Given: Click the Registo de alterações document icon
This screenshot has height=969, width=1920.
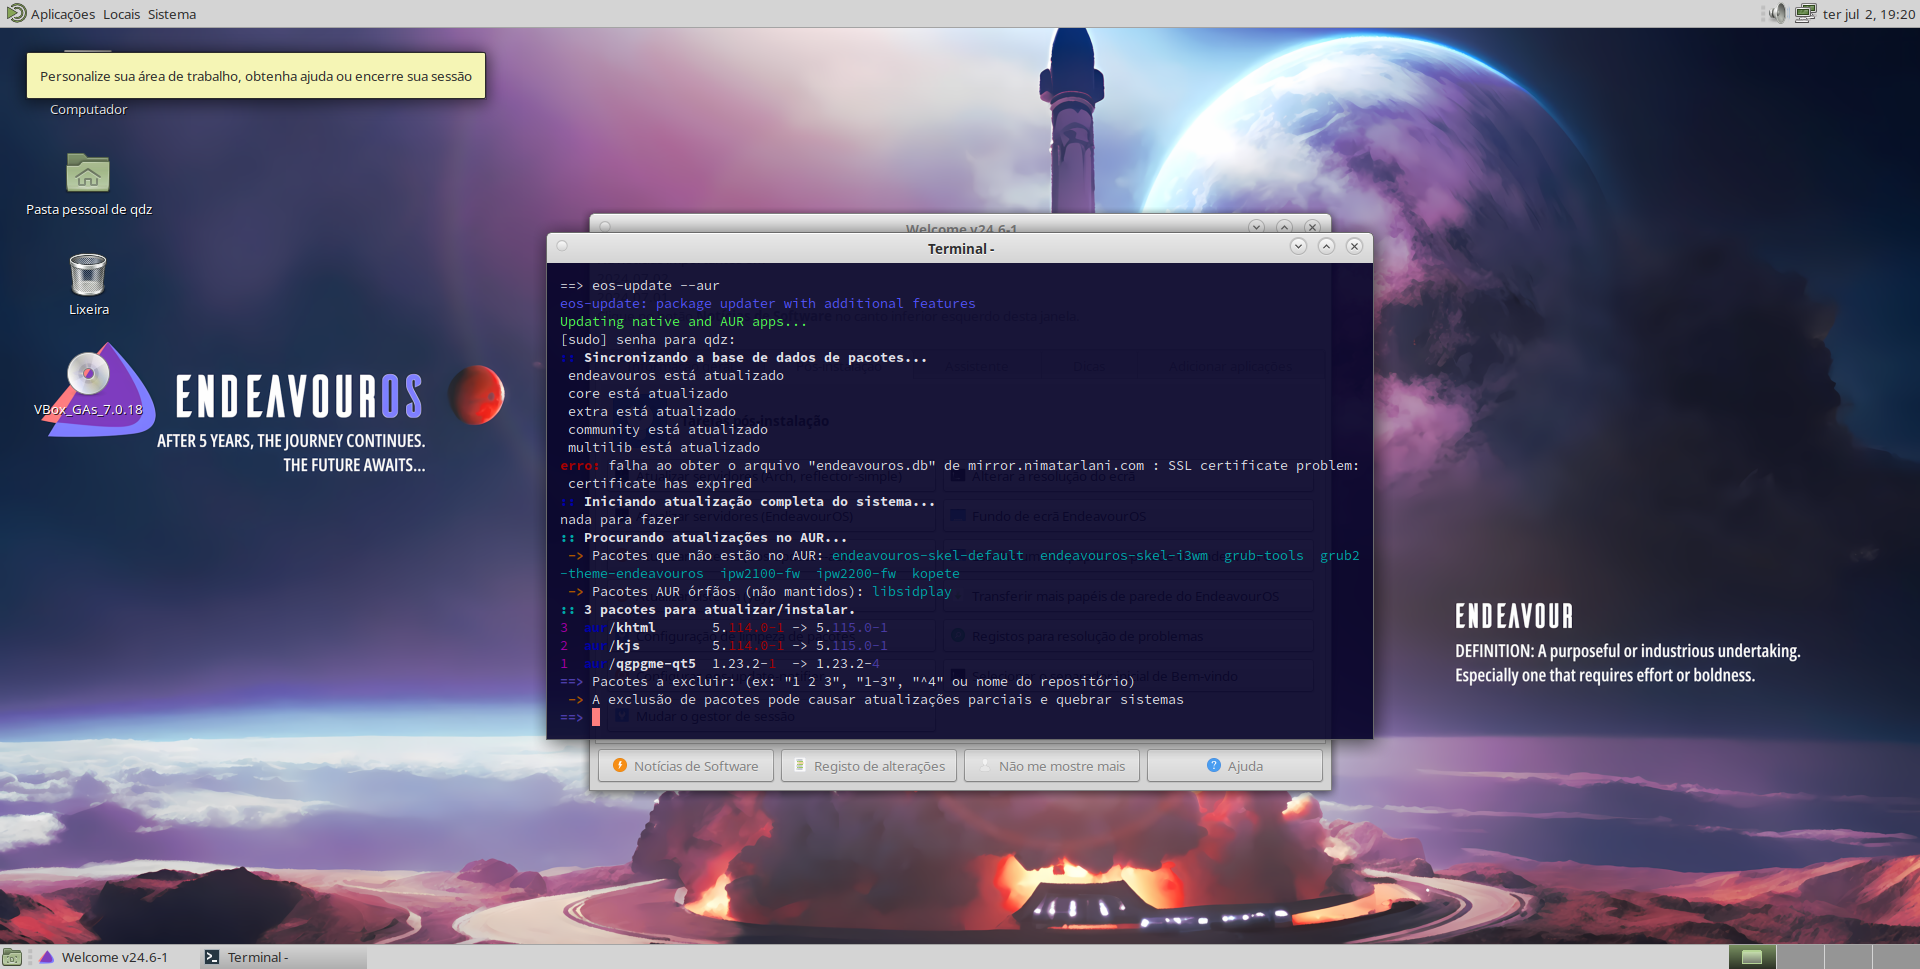Looking at the screenshot, I should point(800,765).
